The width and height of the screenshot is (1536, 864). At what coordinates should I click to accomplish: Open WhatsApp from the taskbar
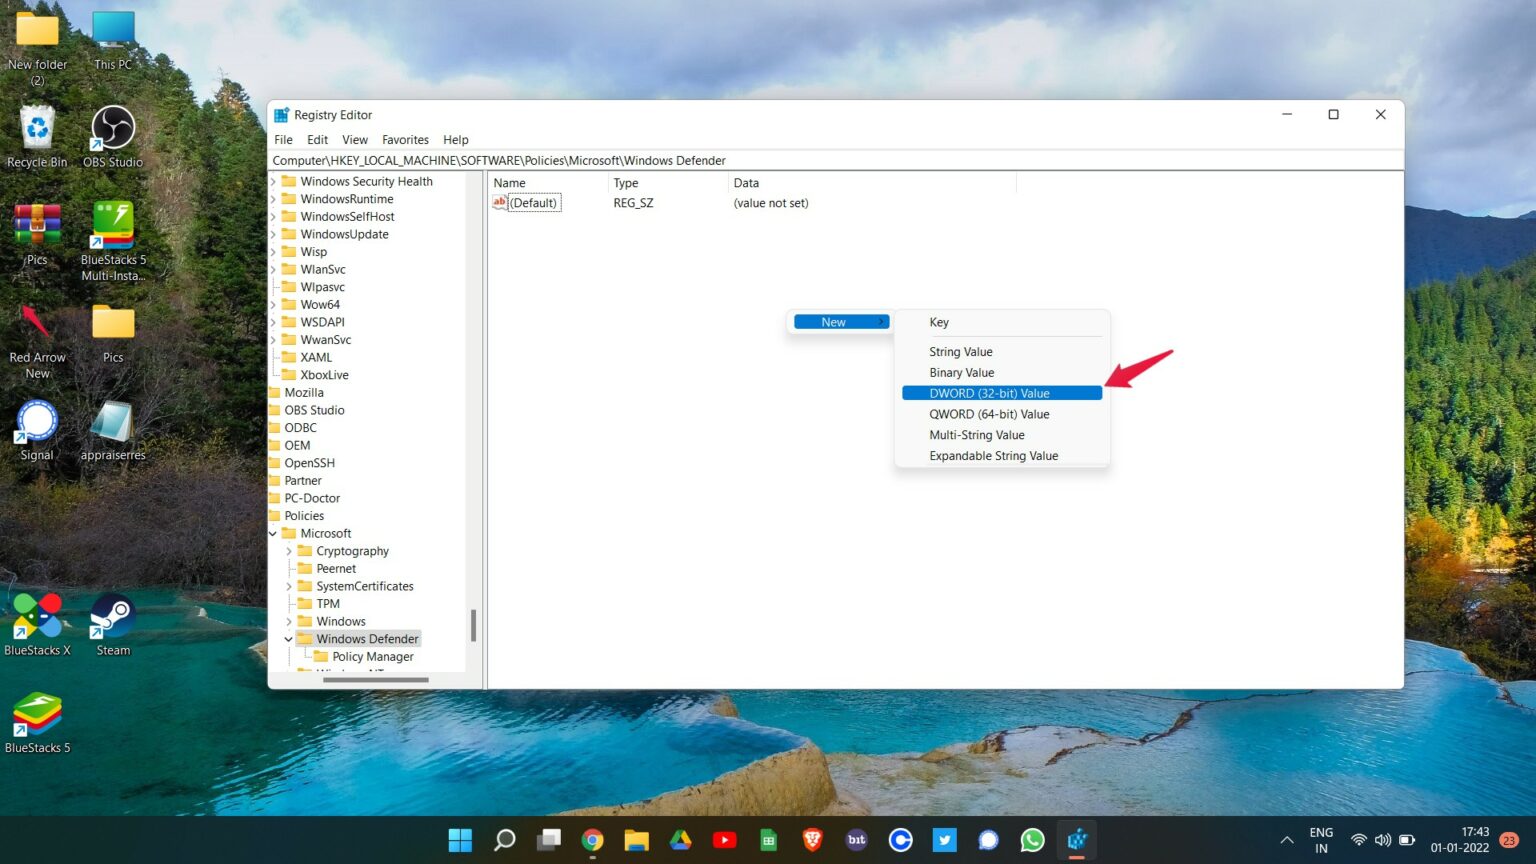(1032, 840)
